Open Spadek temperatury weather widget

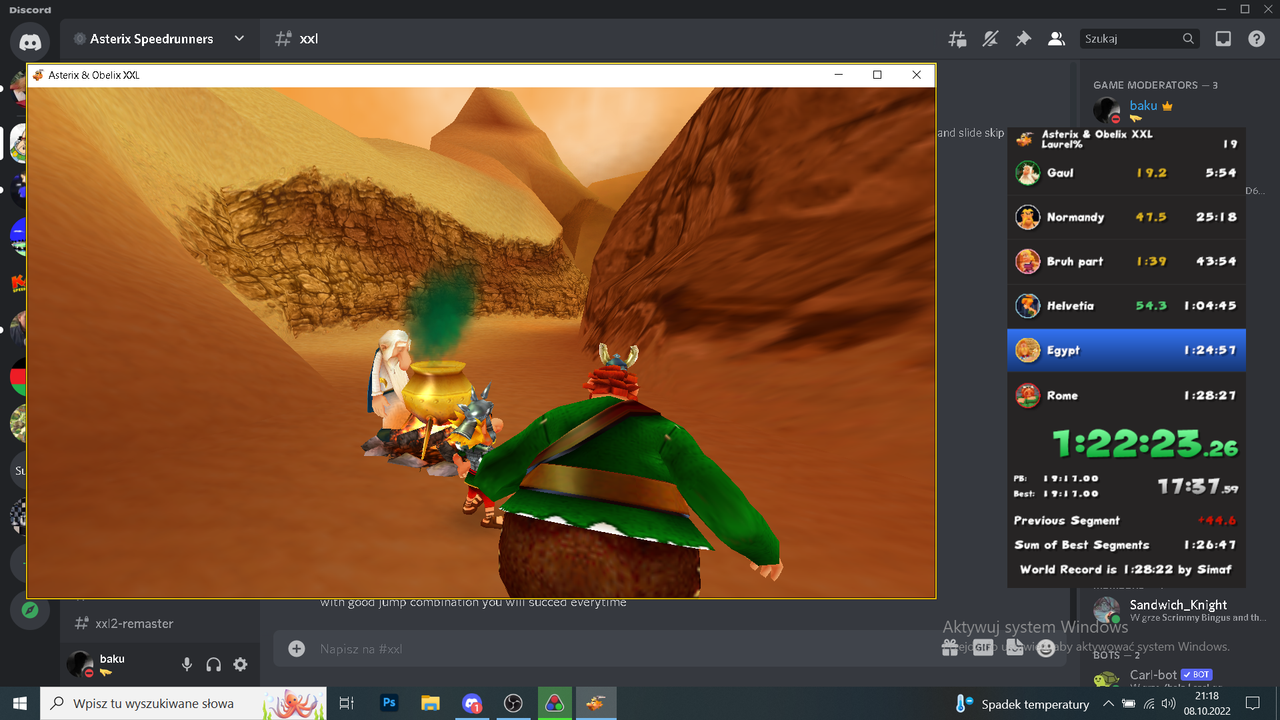point(1022,704)
